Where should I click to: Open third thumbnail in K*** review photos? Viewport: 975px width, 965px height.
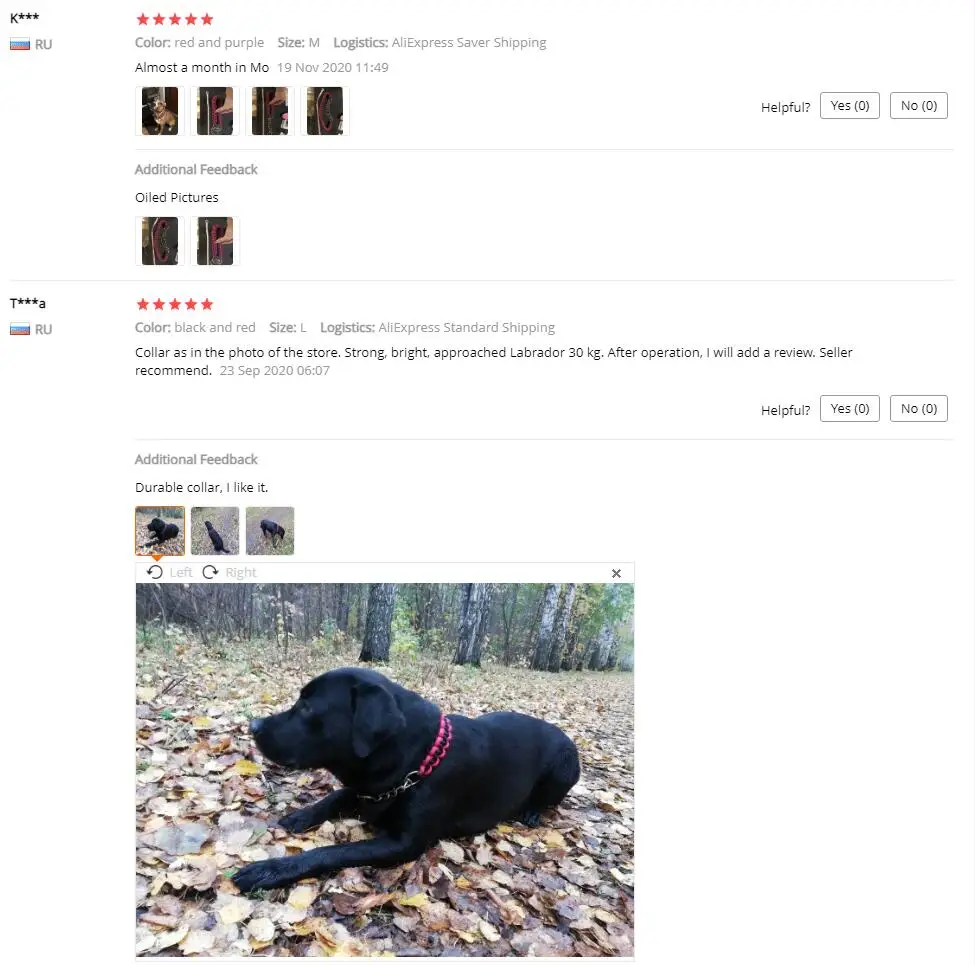coord(270,111)
